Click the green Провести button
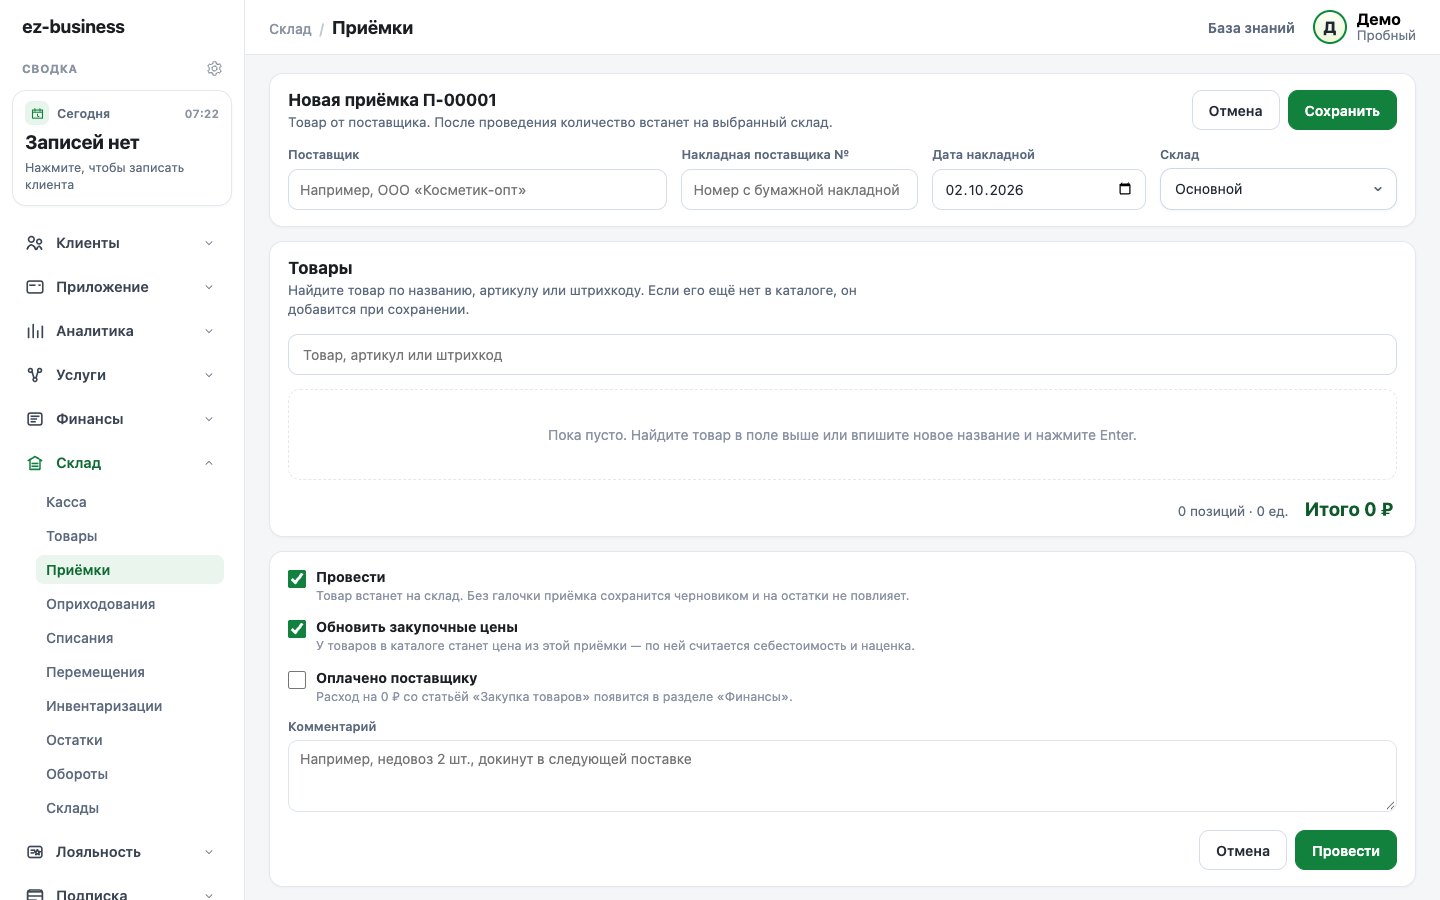 click(x=1346, y=850)
